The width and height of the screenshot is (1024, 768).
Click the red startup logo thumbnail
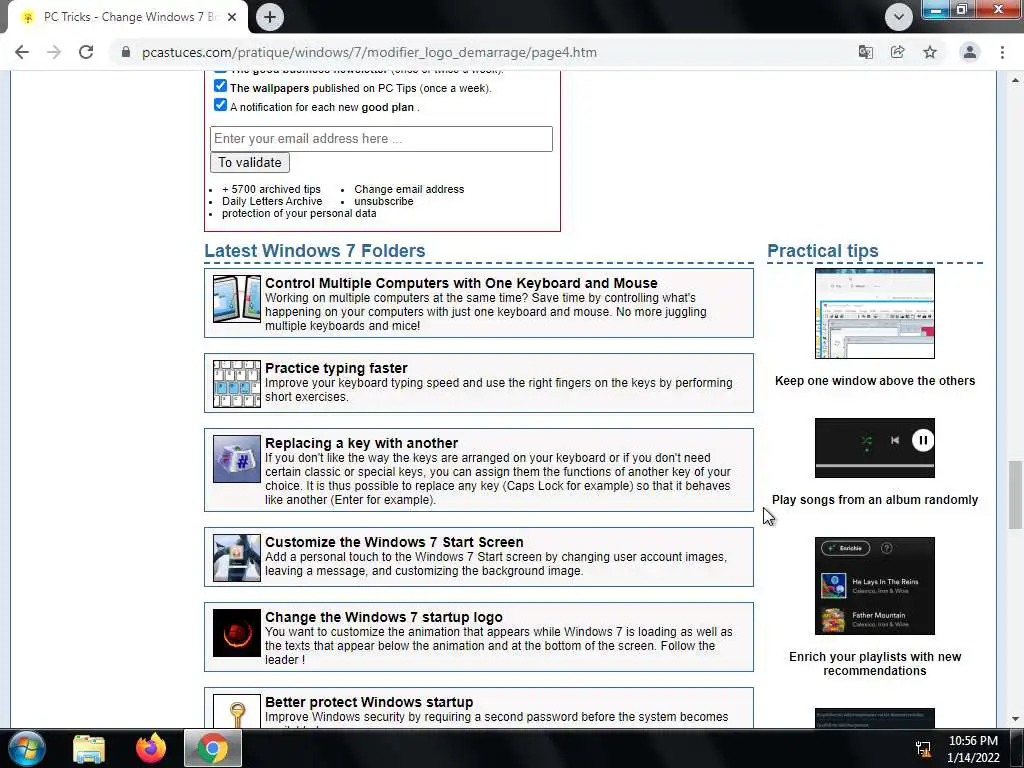click(236, 633)
